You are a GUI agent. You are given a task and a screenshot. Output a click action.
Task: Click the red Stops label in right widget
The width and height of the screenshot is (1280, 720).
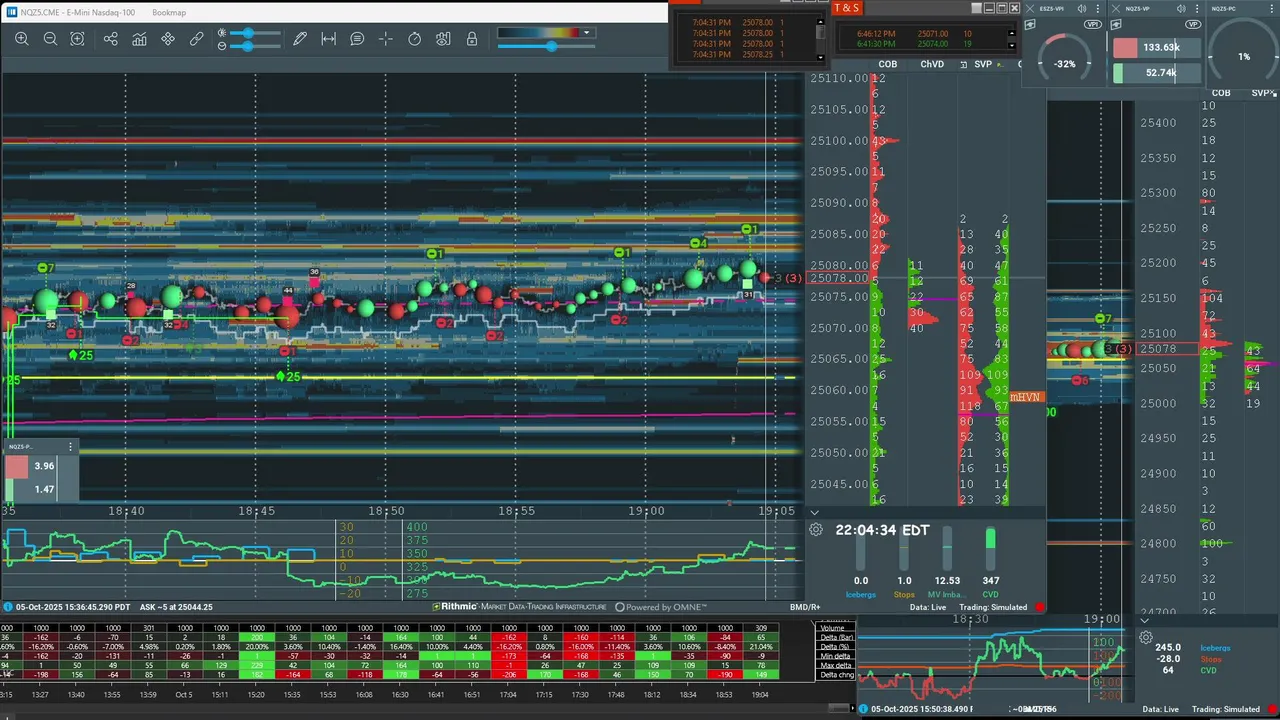[x=1210, y=659]
